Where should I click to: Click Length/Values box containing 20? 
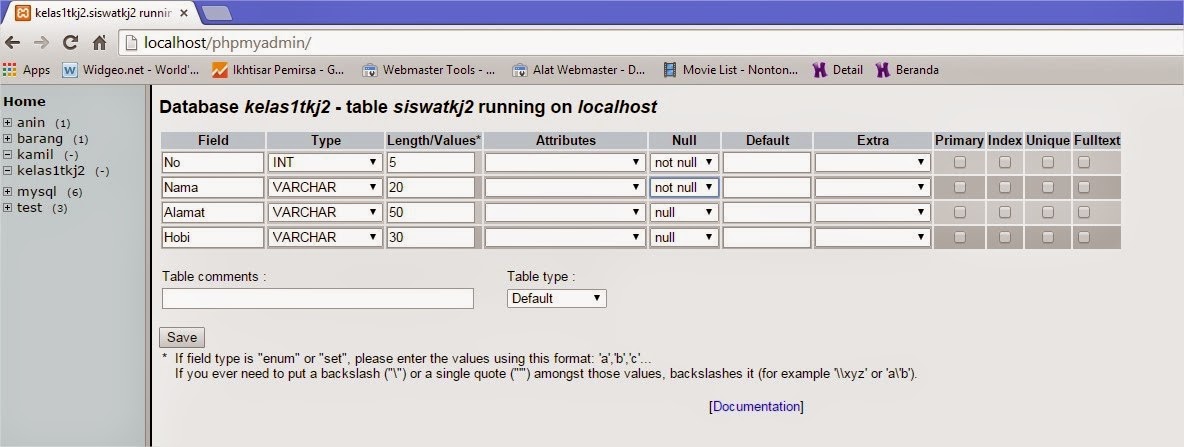(x=430, y=187)
